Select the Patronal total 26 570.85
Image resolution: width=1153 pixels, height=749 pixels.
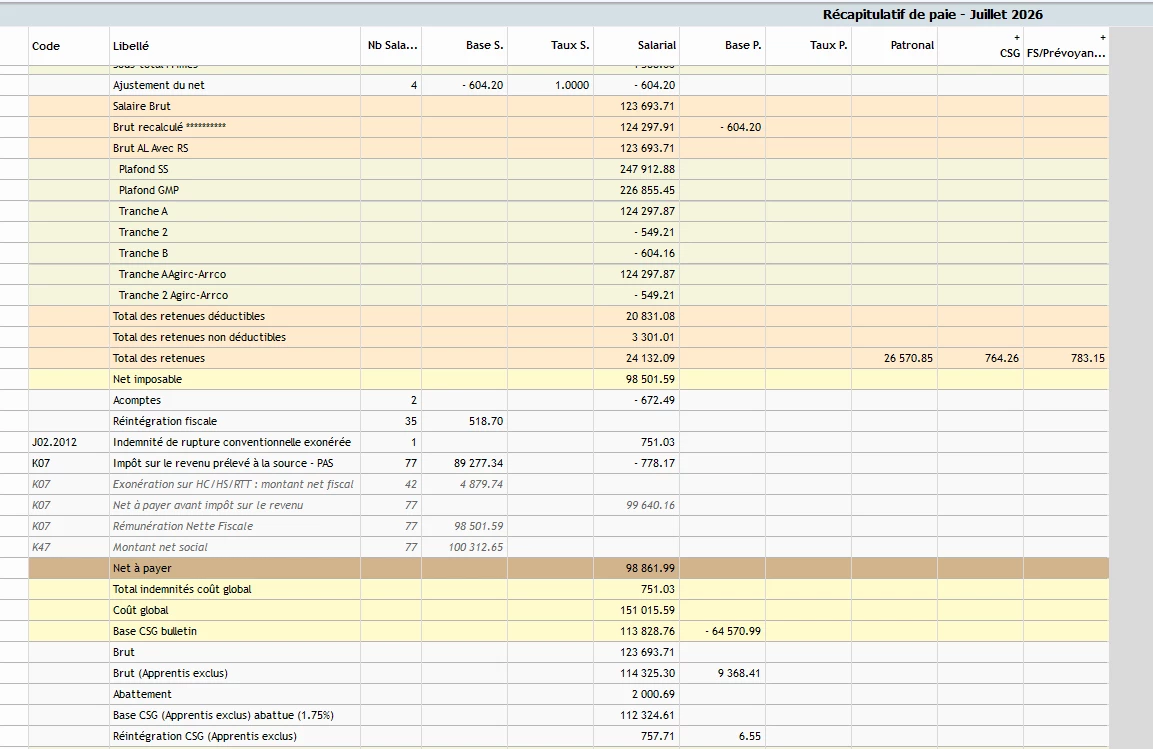coord(908,358)
